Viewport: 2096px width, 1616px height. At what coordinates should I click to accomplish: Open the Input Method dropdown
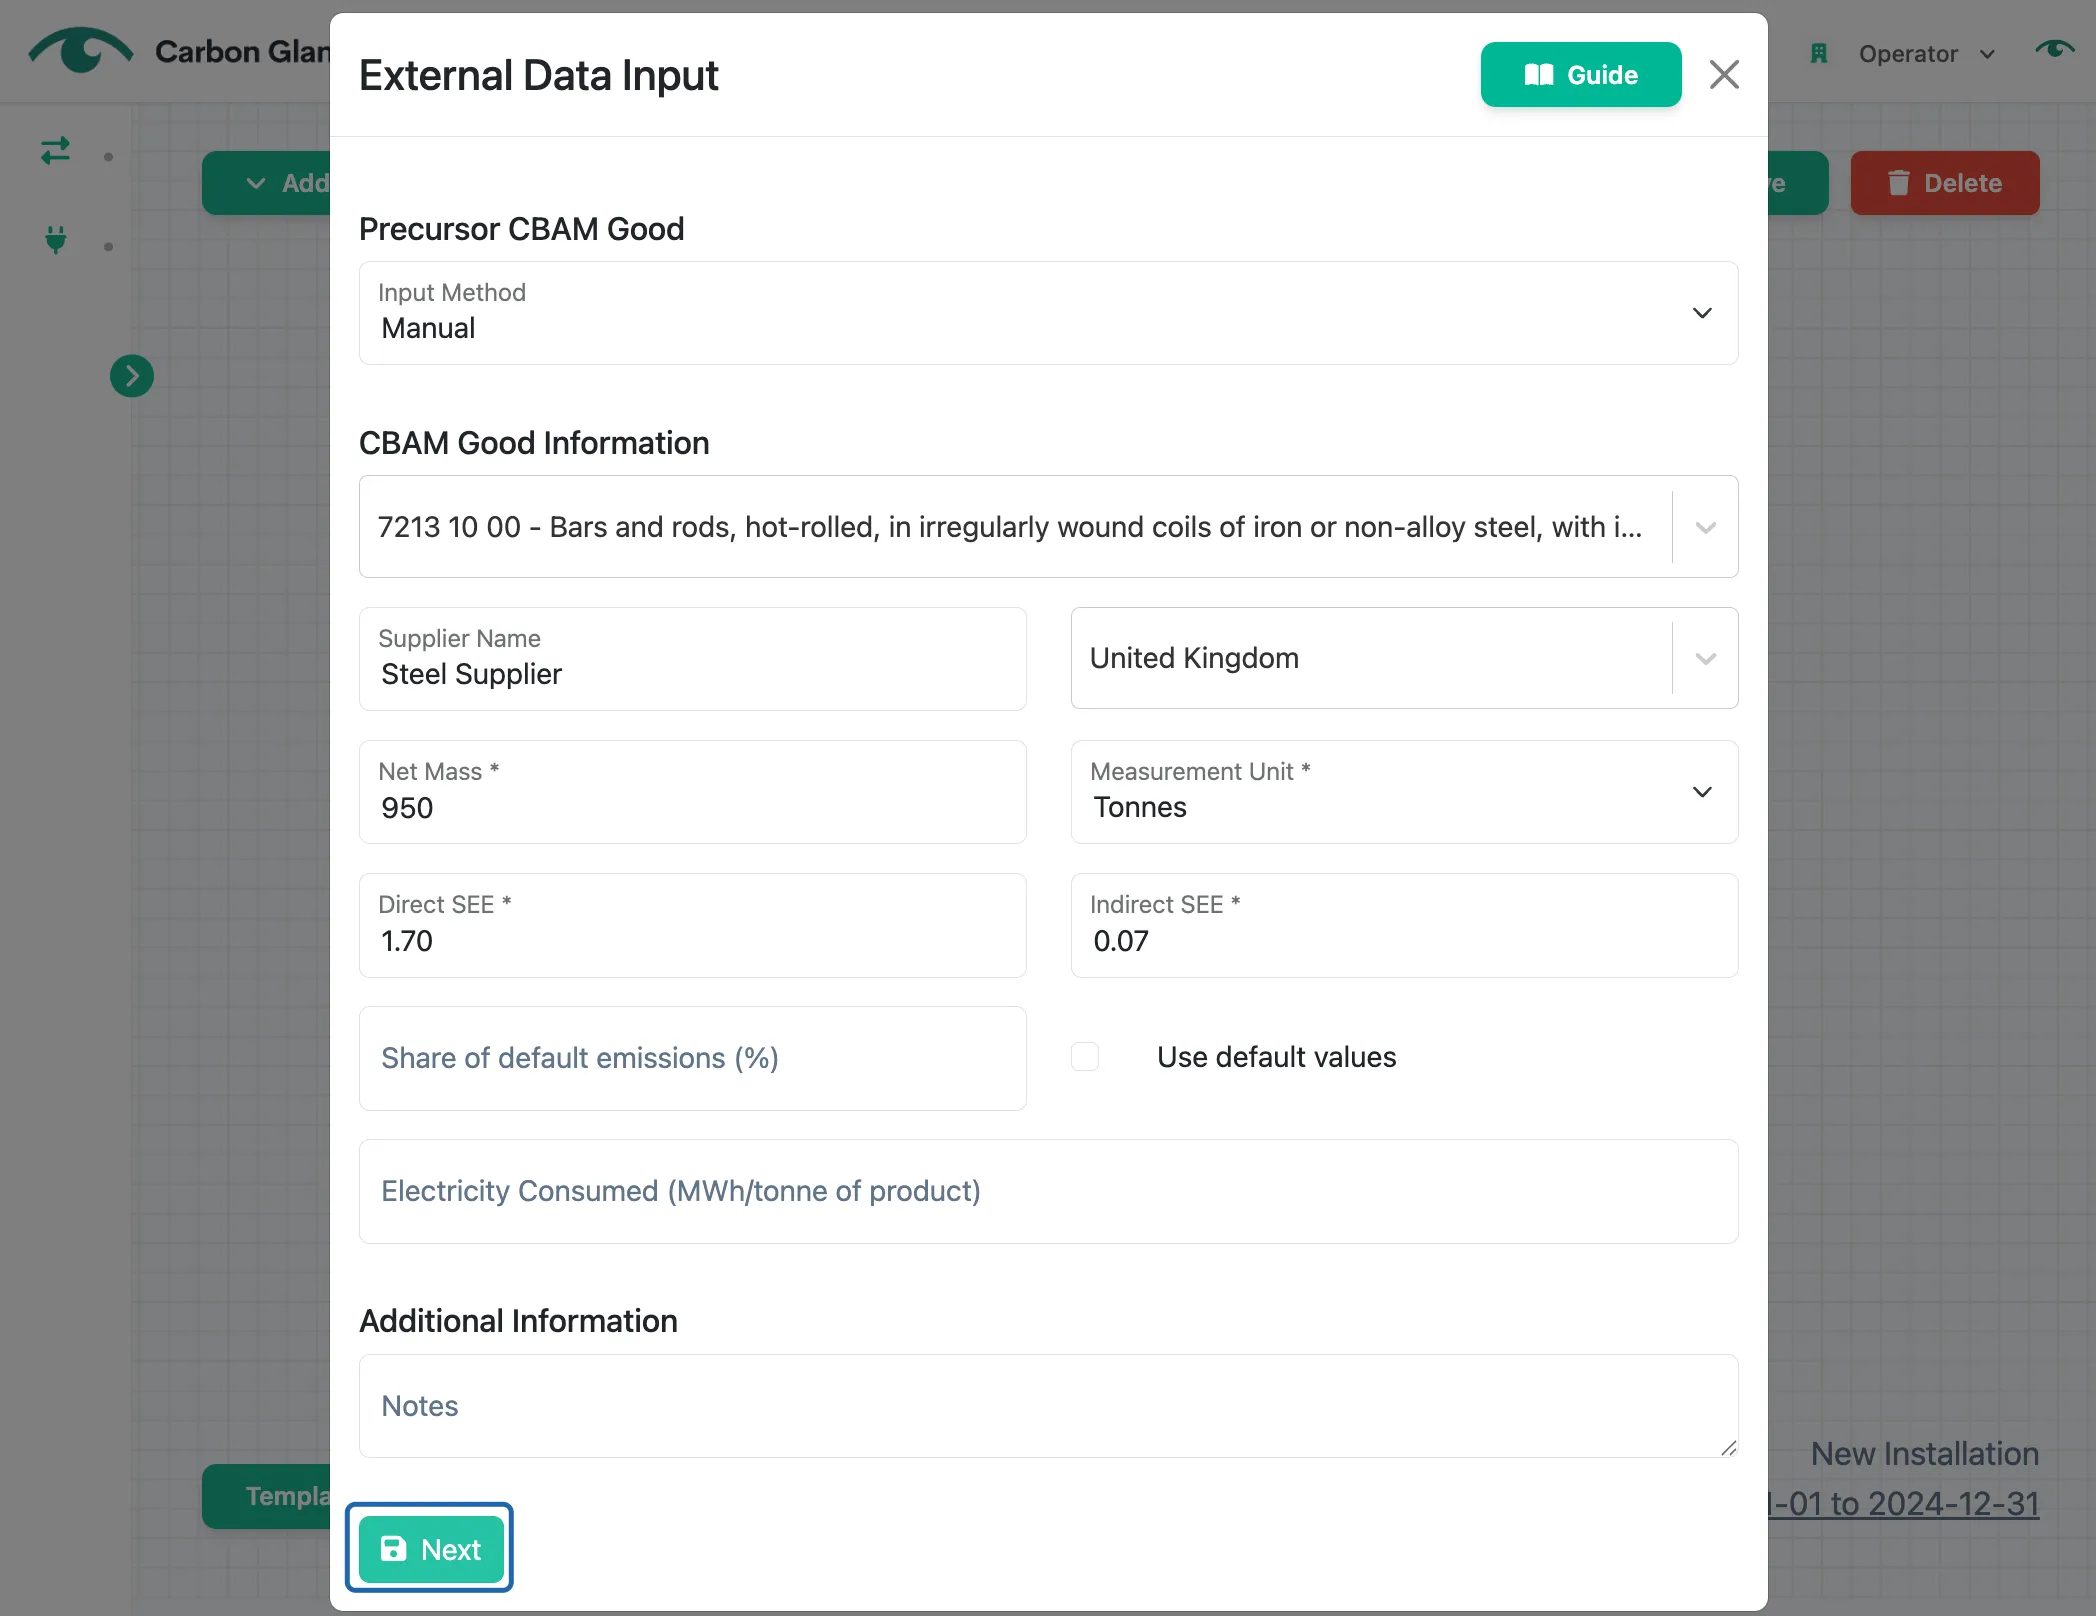click(x=1048, y=313)
